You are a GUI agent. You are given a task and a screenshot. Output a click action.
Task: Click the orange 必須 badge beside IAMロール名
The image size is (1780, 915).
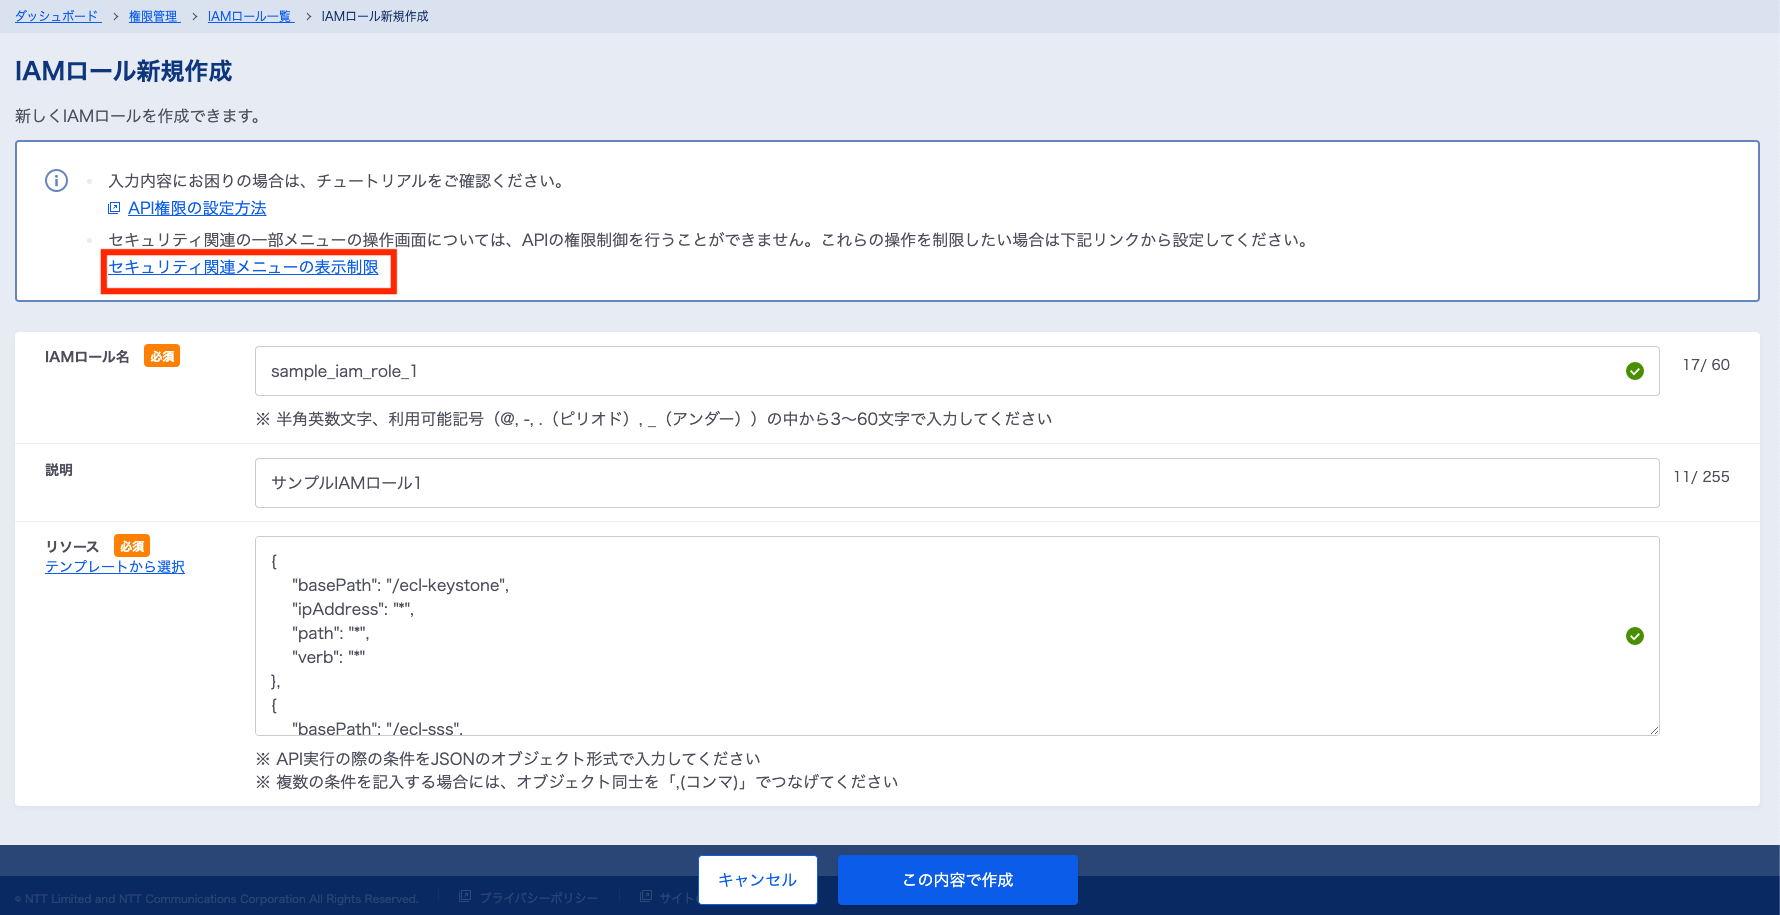162,356
